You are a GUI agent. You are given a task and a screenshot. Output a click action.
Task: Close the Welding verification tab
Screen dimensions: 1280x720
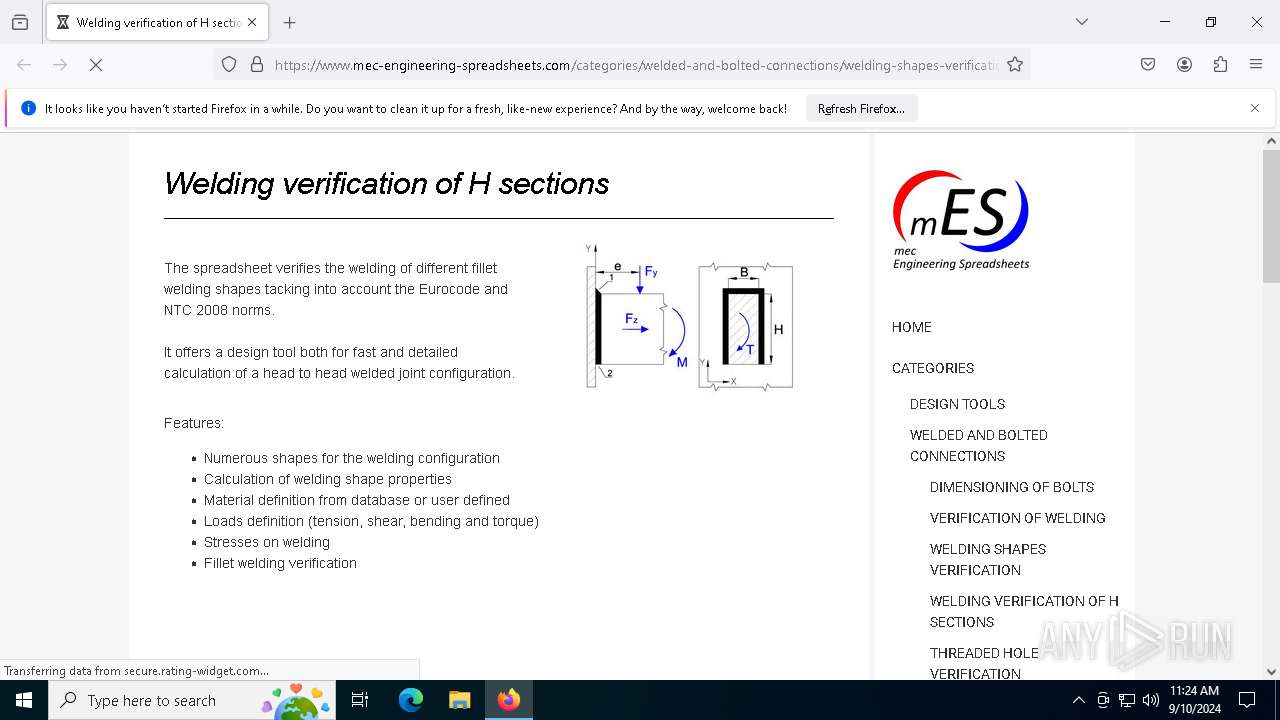[252, 22]
